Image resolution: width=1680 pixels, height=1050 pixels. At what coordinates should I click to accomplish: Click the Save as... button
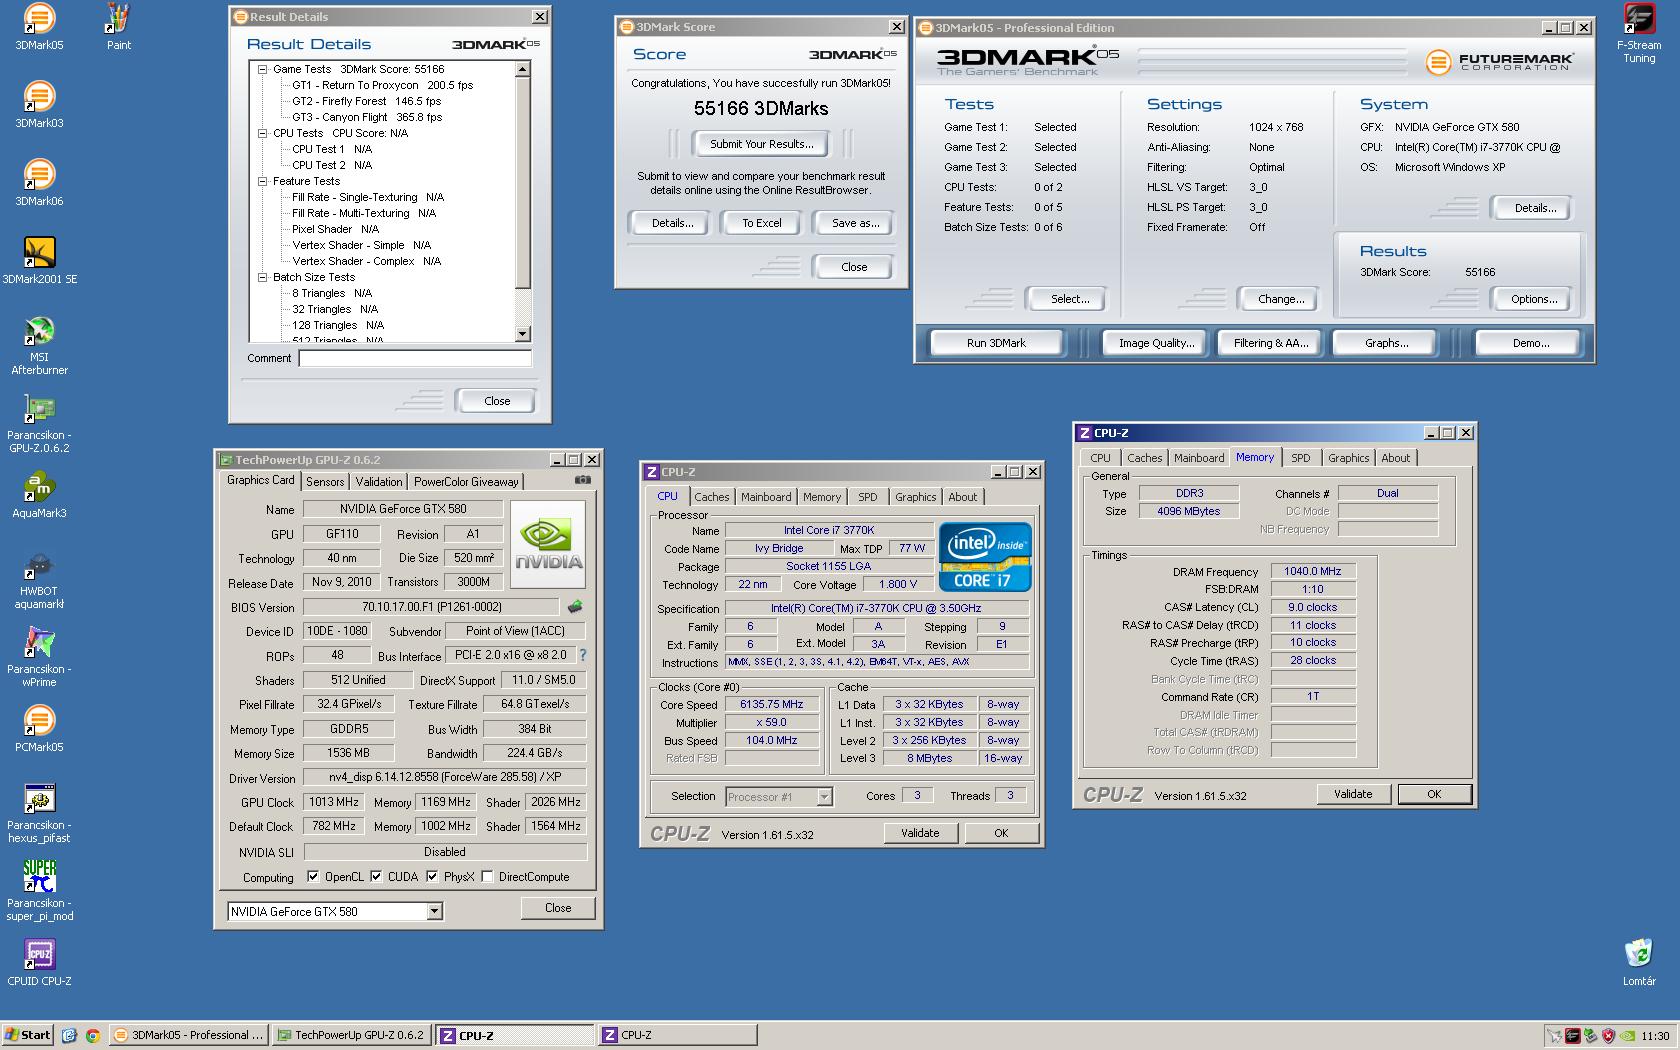click(x=855, y=223)
